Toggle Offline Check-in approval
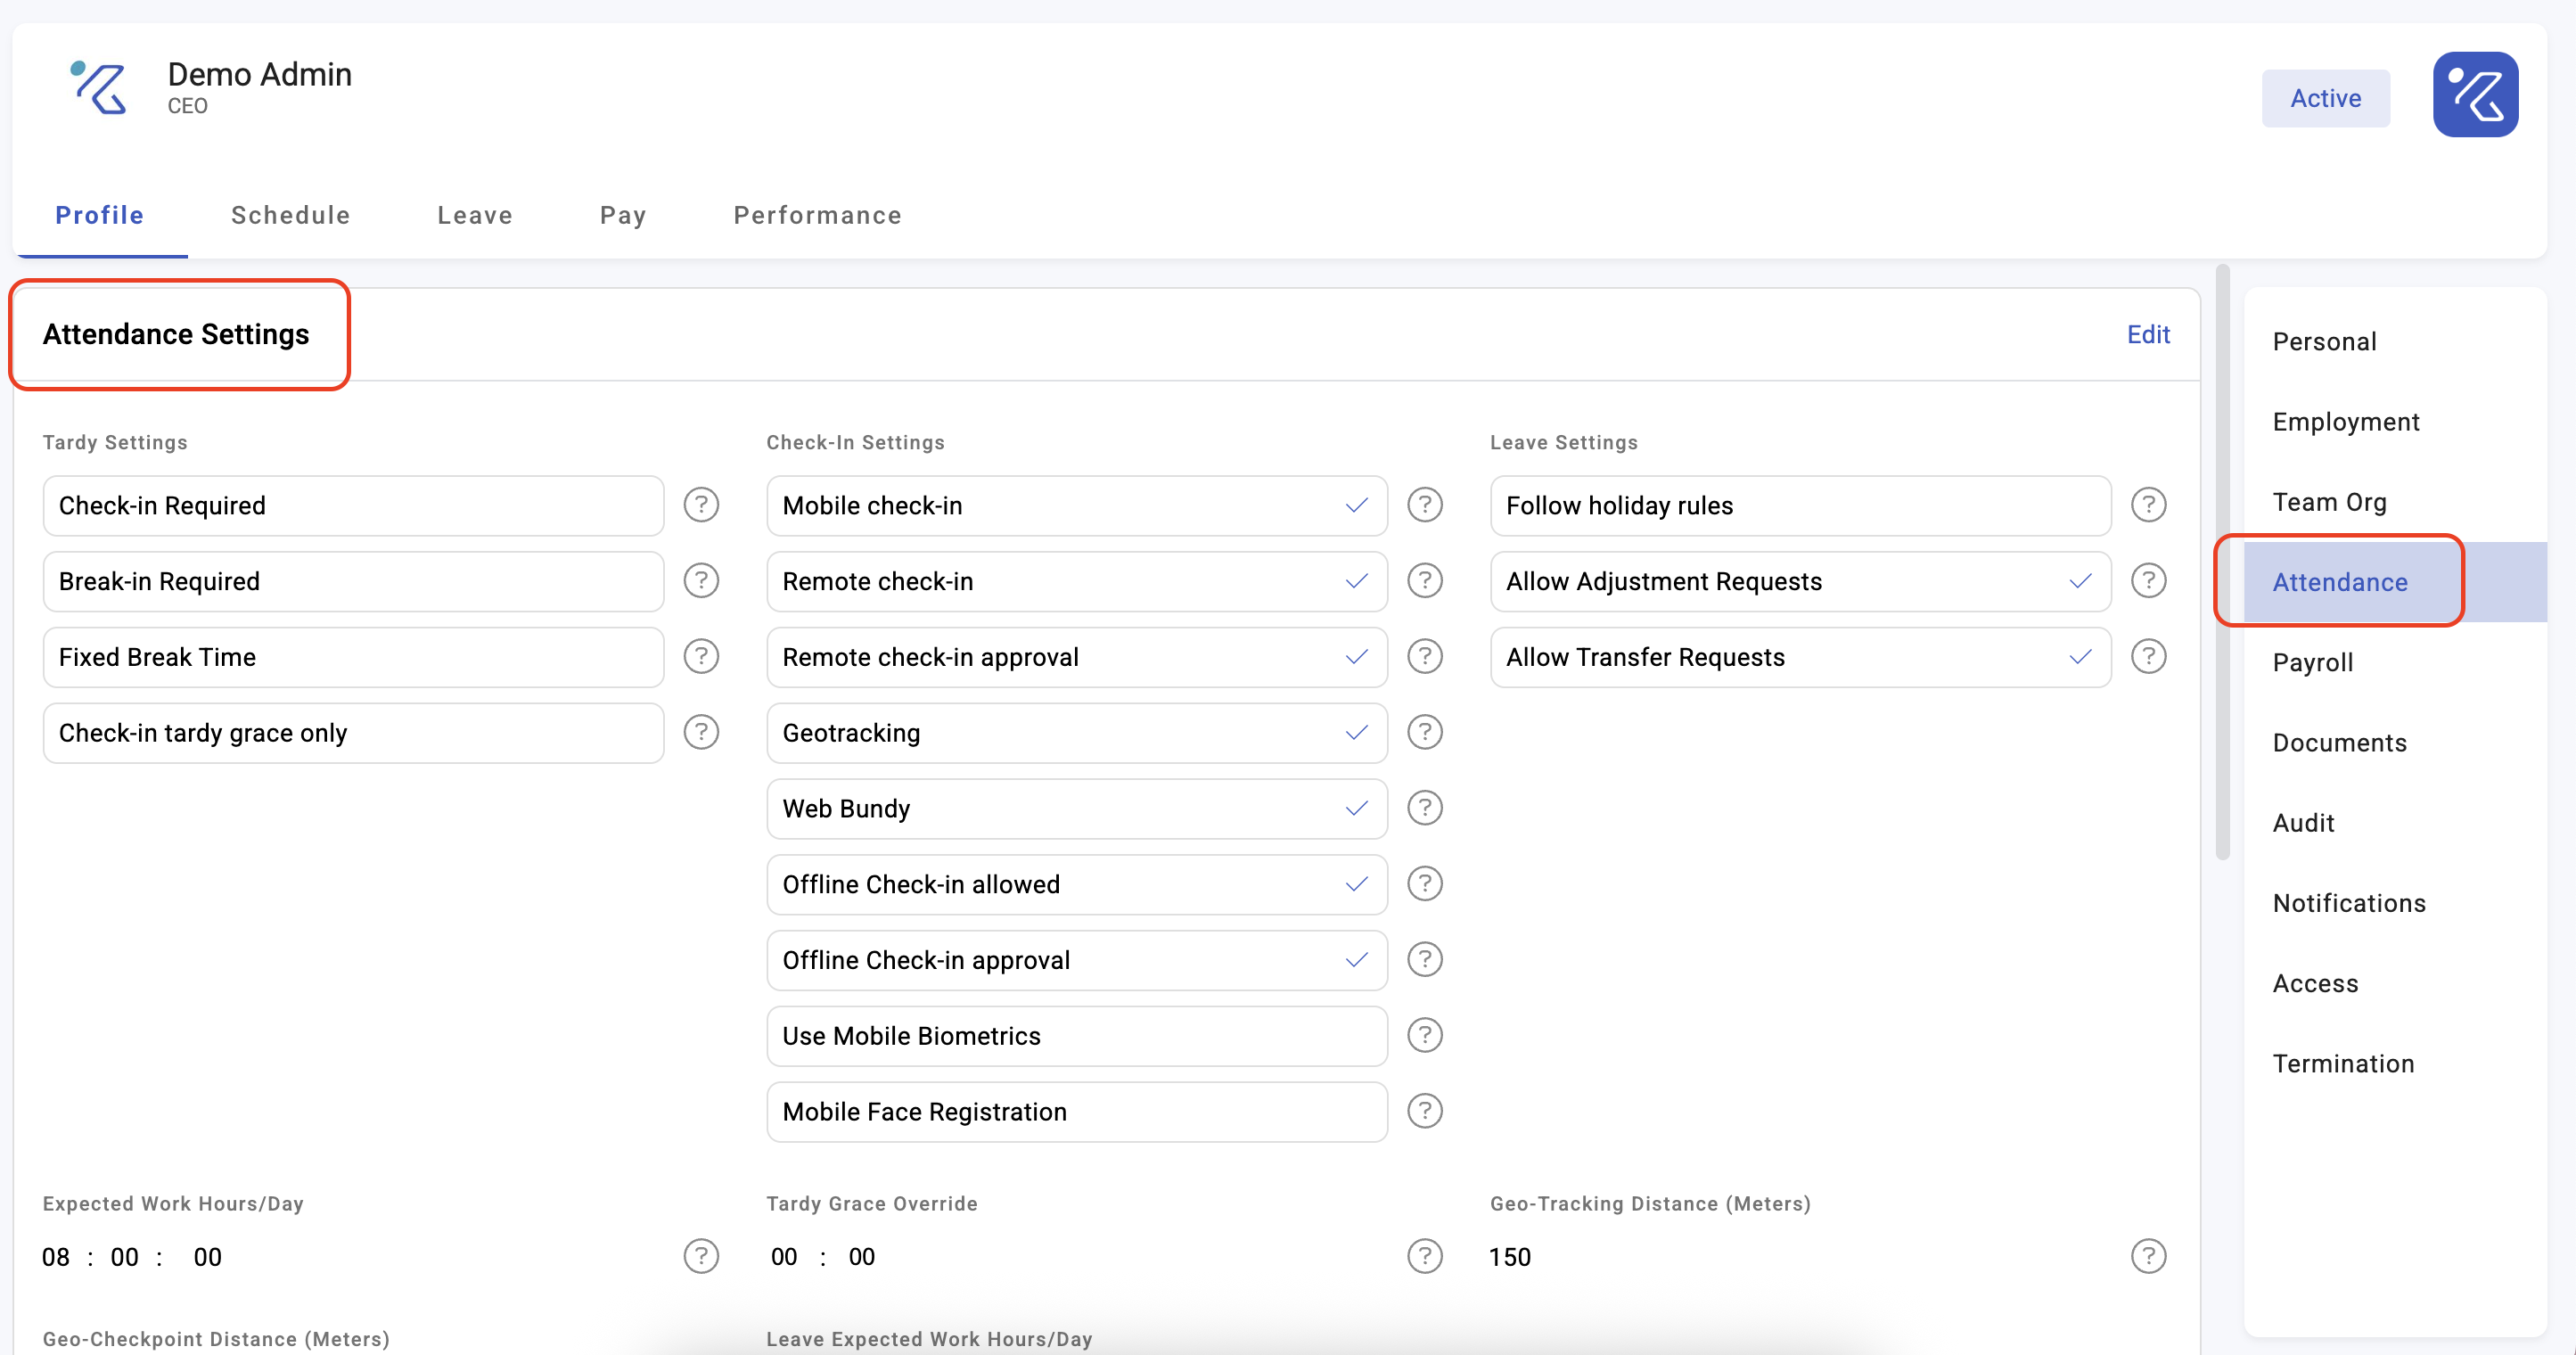The height and width of the screenshot is (1355, 2576). pyautogui.click(x=1077, y=961)
